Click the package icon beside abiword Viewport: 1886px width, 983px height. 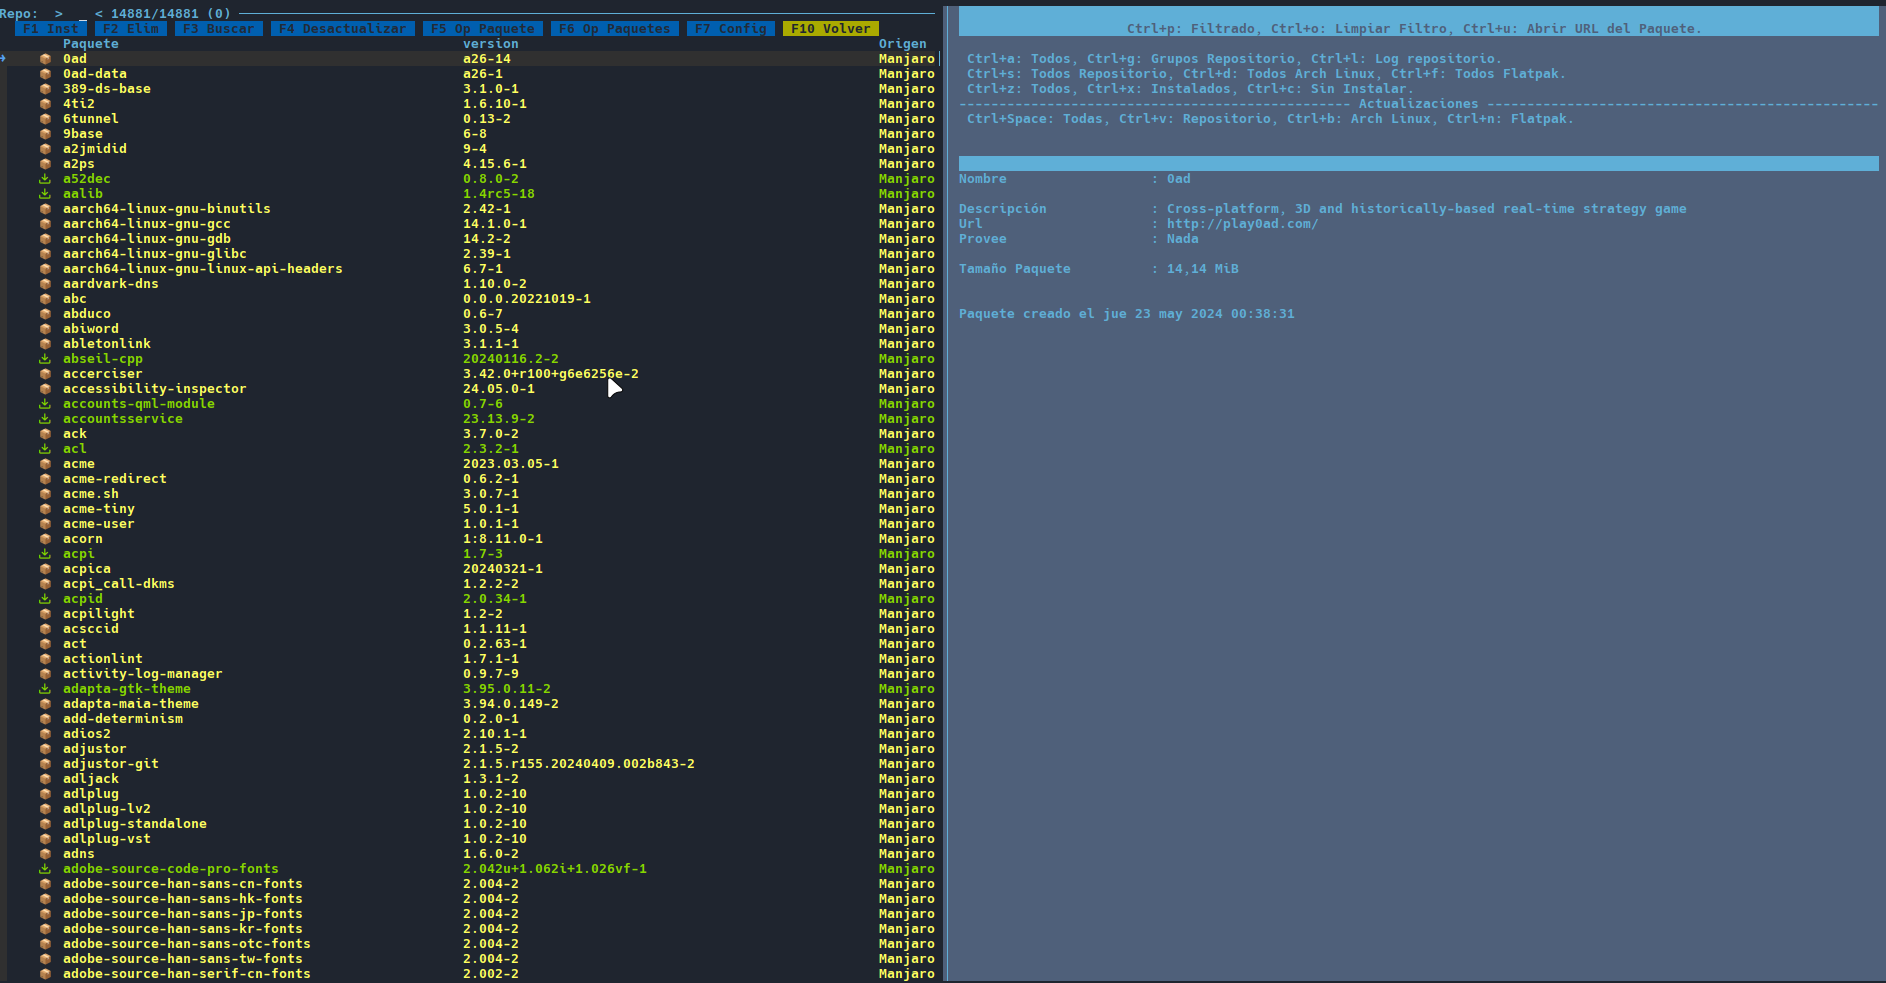(45, 329)
